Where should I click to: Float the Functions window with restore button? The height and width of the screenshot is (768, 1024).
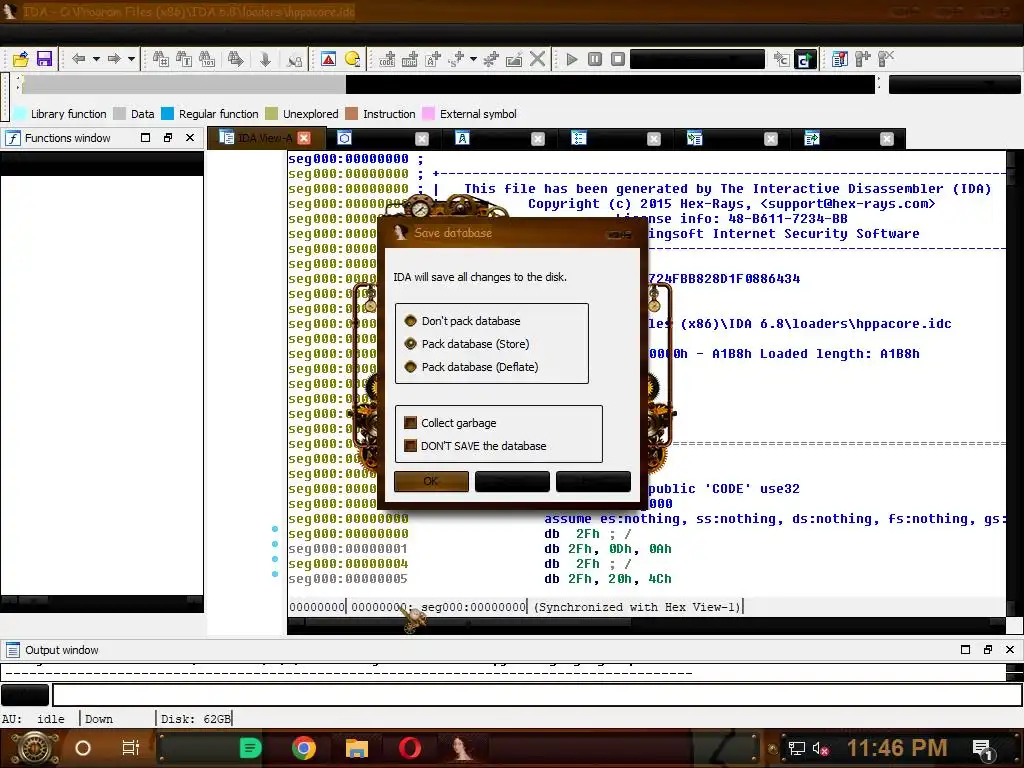point(168,138)
